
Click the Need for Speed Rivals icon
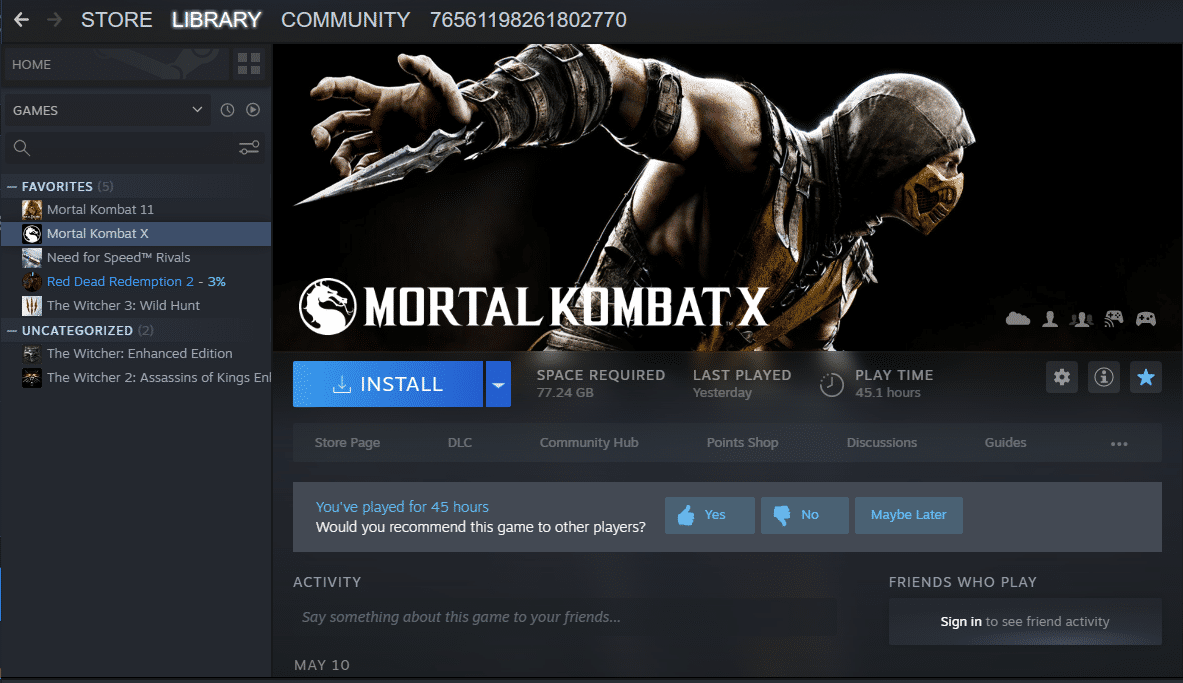pyautogui.click(x=32, y=258)
